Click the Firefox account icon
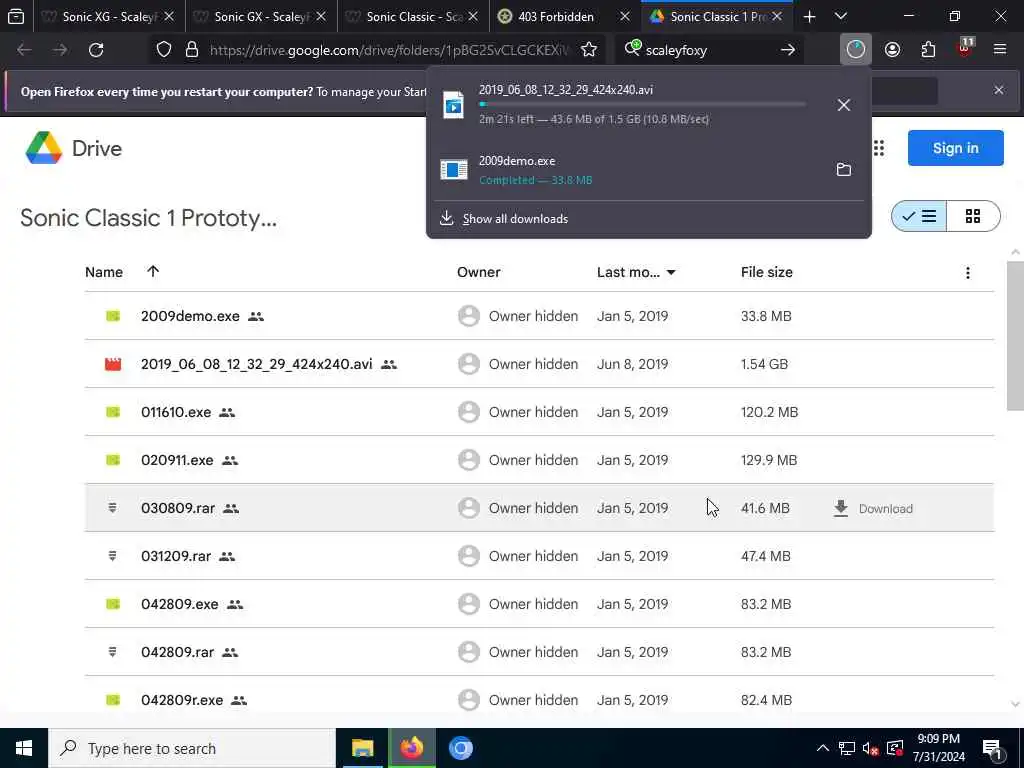Screen dimensions: 1024x768 pyautogui.click(x=892, y=50)
